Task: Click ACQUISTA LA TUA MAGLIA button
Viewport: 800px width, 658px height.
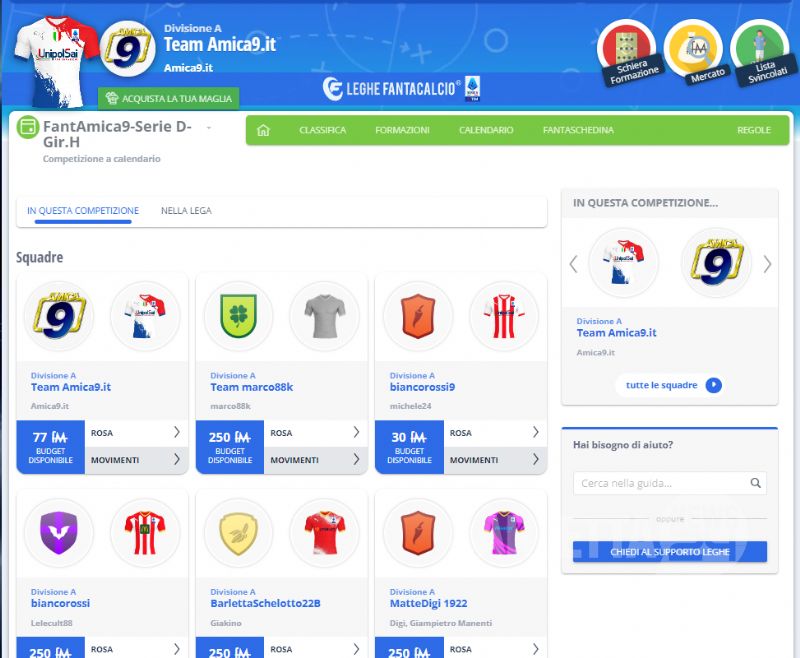Action: click(168, 98)
